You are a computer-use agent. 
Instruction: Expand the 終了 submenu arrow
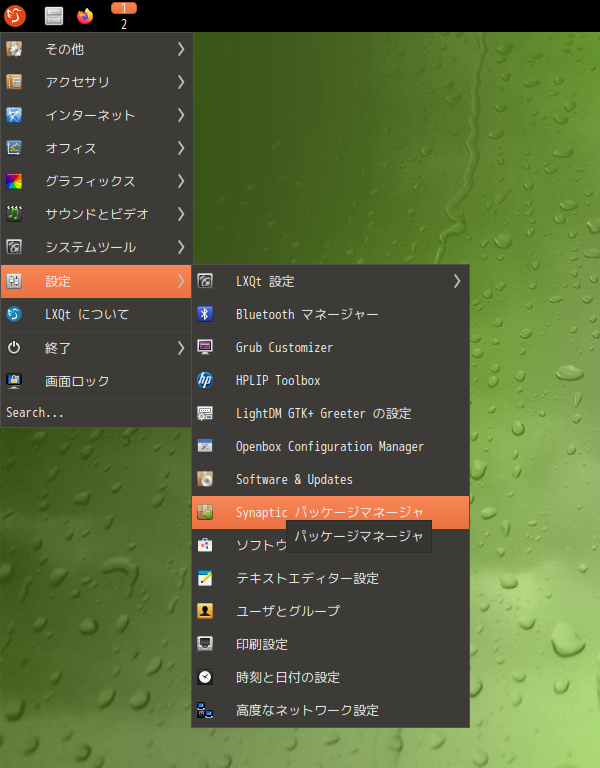181,348
